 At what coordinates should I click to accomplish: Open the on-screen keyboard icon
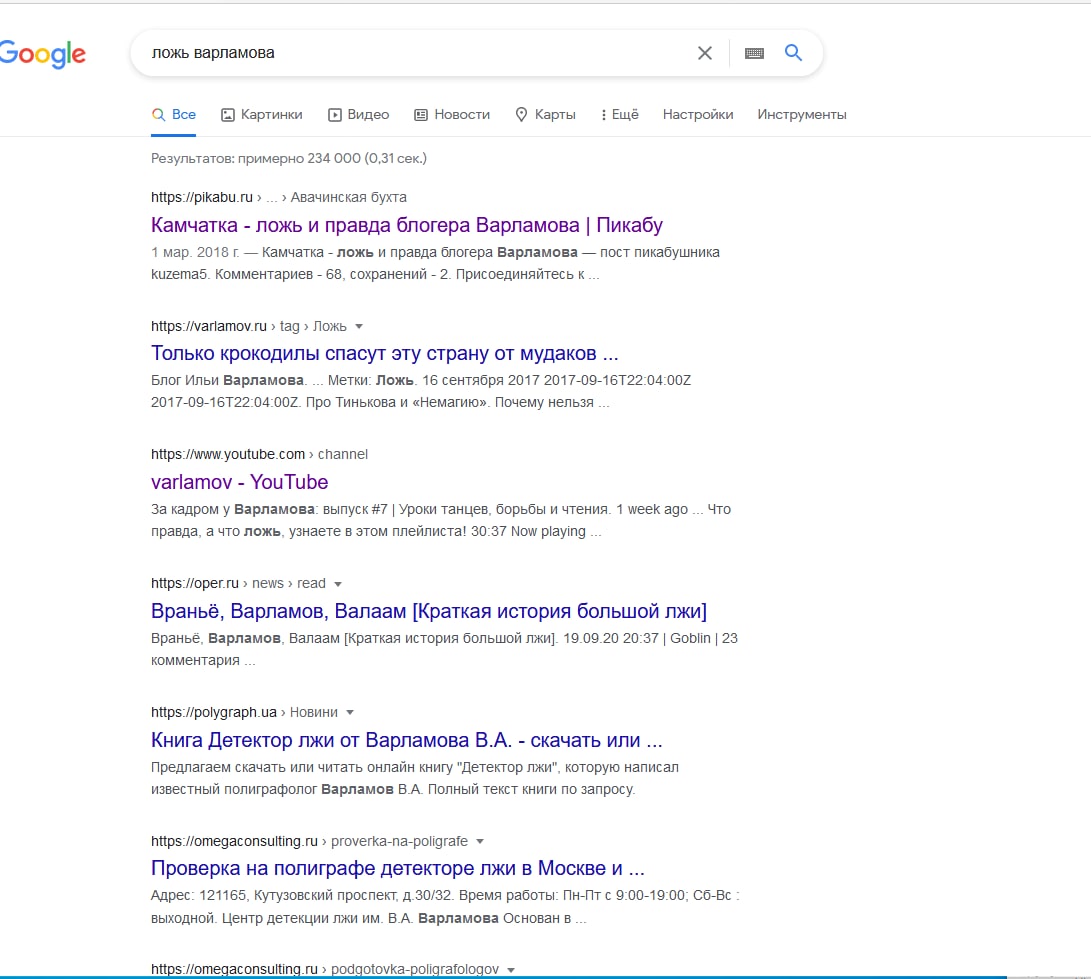tap(754, 53)
